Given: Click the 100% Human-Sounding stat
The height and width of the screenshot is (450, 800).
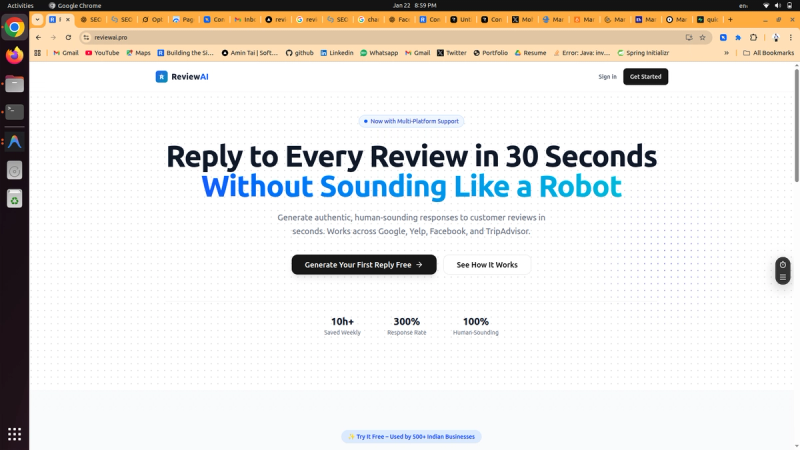Looking at the screenshot, I should [476, 326].
